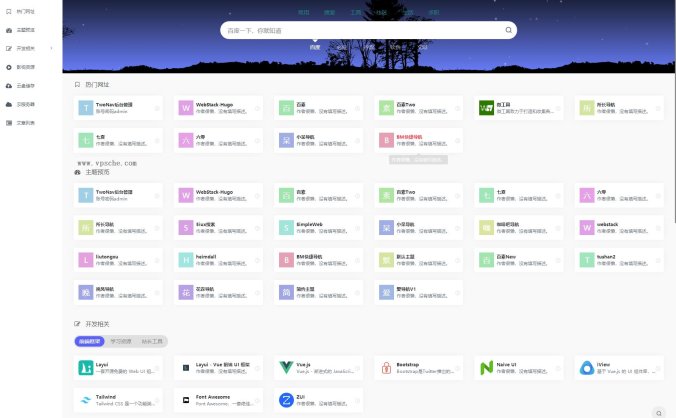Expand the 开发相关 sidebar submenu arrow
This screenshot has width=676, height=418.
coord(51,47)
